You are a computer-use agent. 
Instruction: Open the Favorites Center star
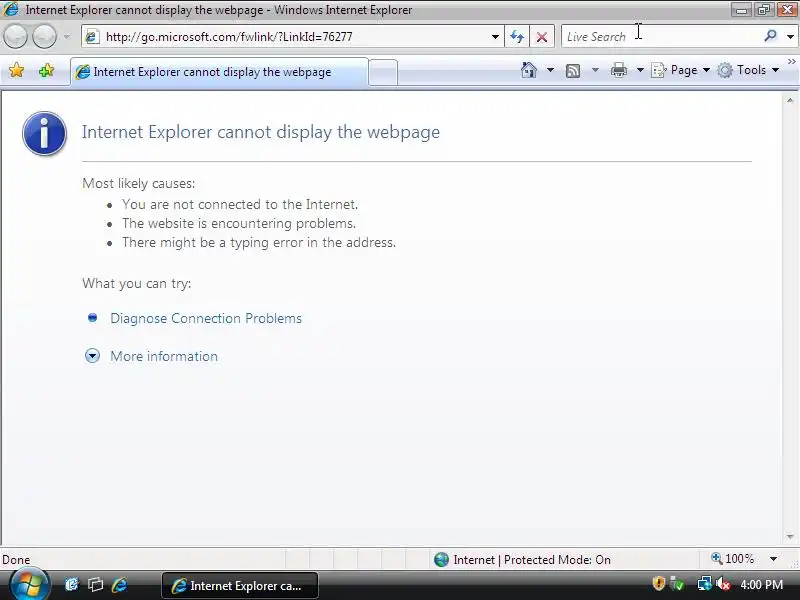[x=16, y=70]
